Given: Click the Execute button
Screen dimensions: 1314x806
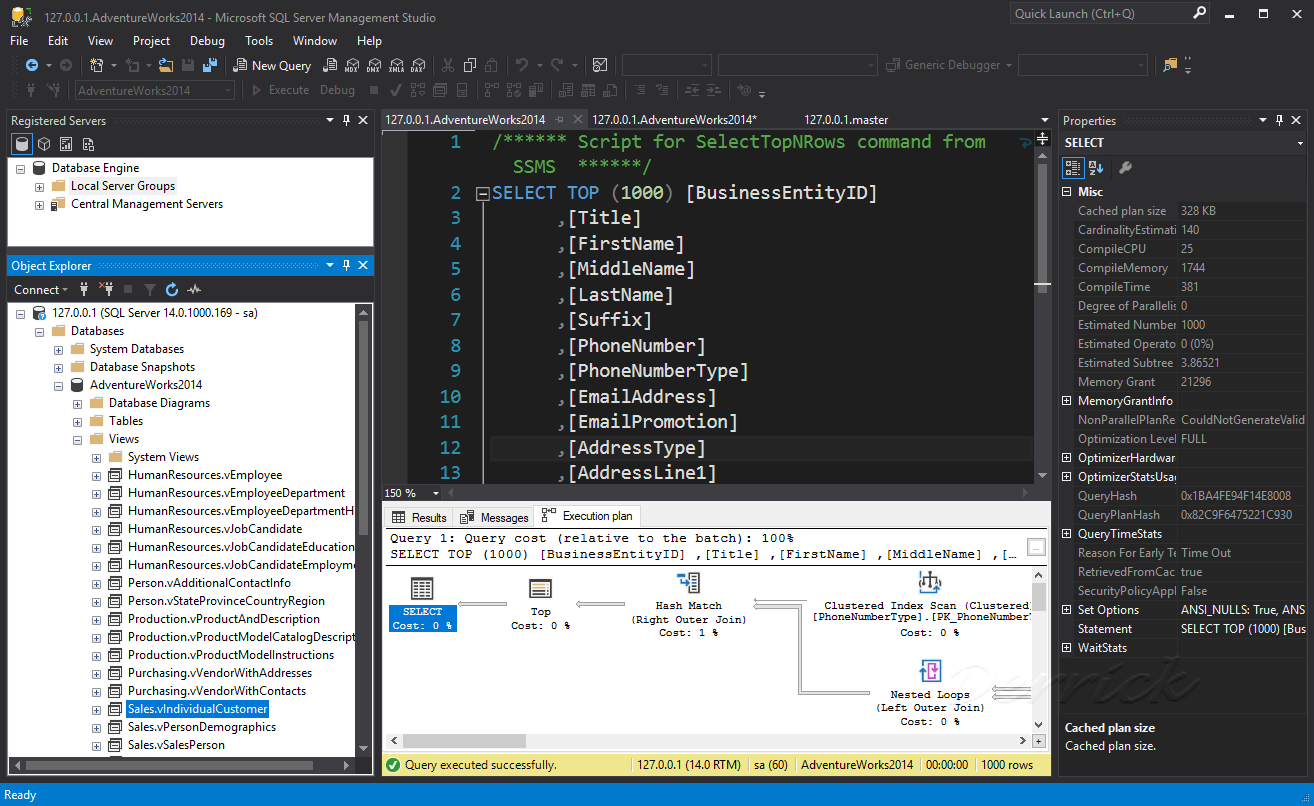Looking at the screenshot, I should pos(287,89).
